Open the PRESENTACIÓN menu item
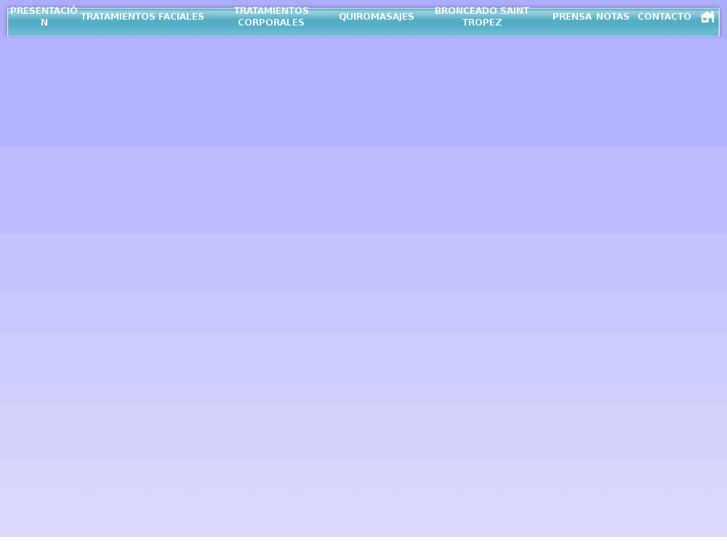The width and height of the screenshot is (727, 545). pyautogui.click(x=44, y=17)
